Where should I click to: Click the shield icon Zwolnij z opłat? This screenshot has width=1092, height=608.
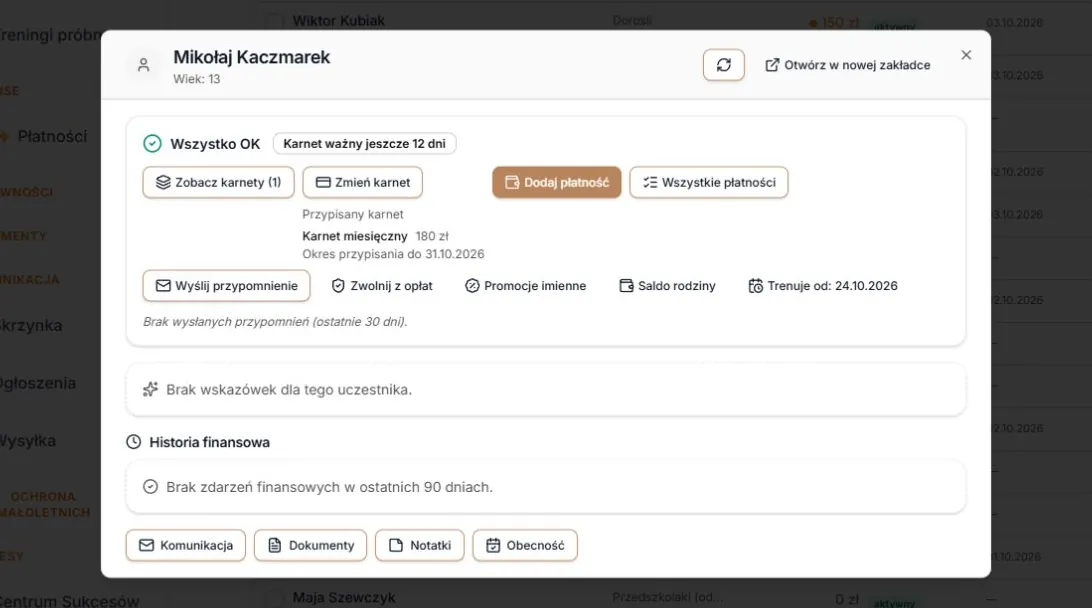[338, 286]
